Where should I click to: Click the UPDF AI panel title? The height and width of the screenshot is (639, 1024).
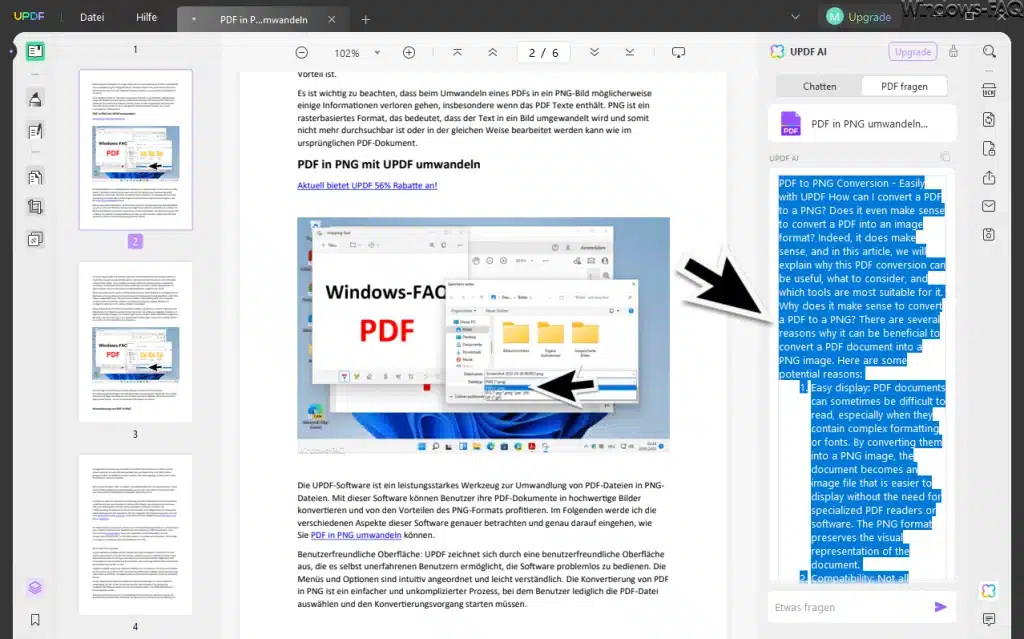pos(808,52)
